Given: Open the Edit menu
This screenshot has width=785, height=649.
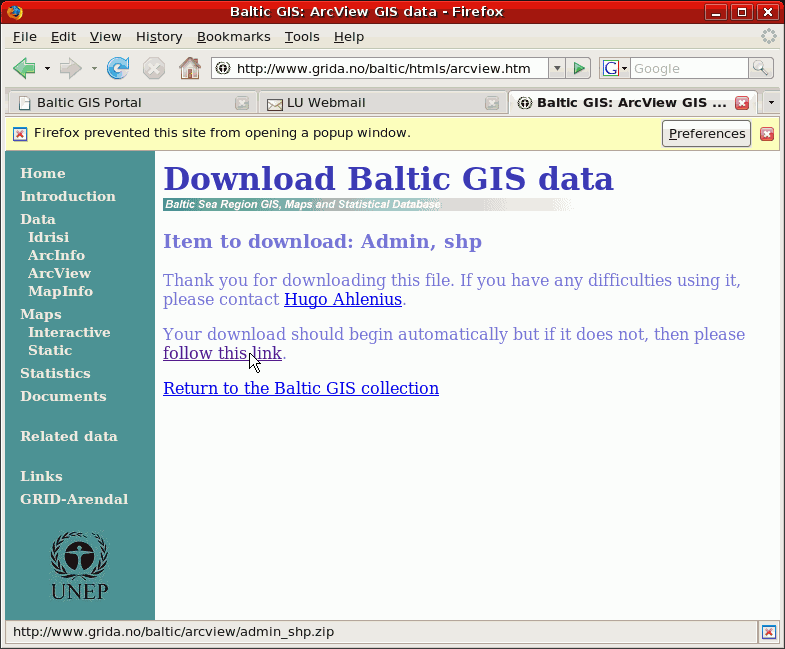Looking at the screenshot, I should tap(63, 37).
